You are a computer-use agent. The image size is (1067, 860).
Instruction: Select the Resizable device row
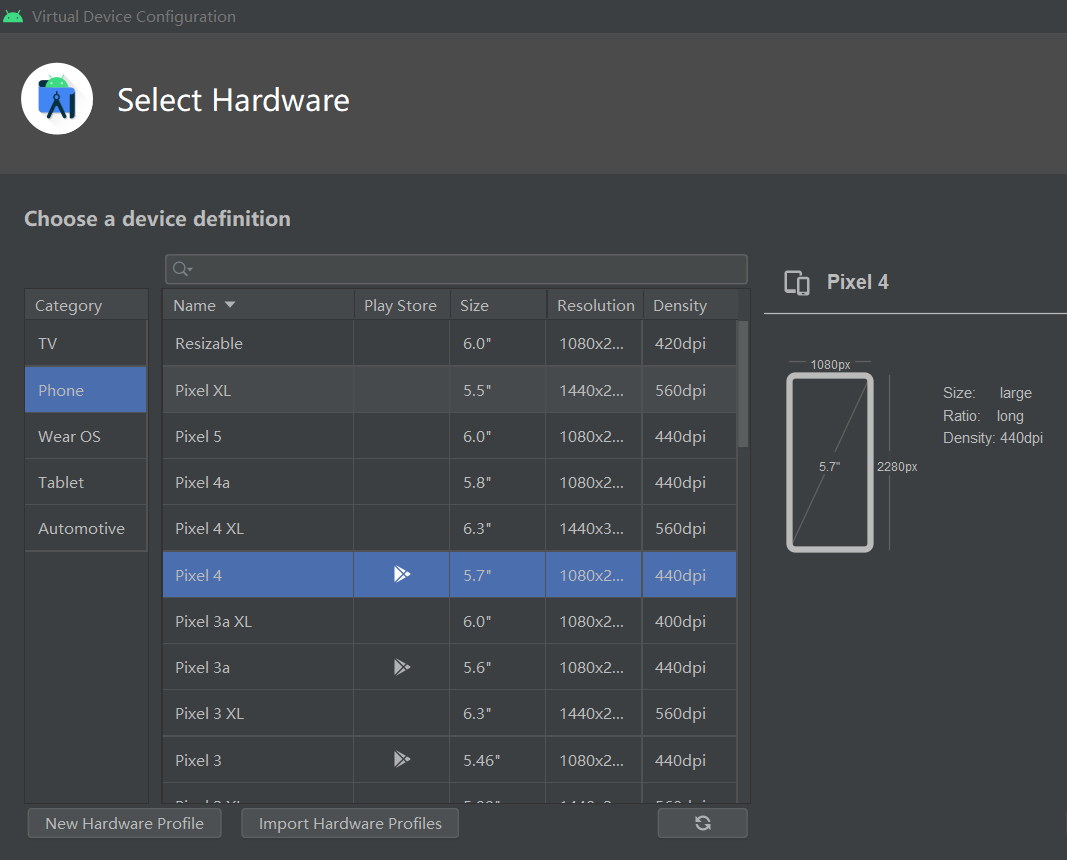coord(449,343)
